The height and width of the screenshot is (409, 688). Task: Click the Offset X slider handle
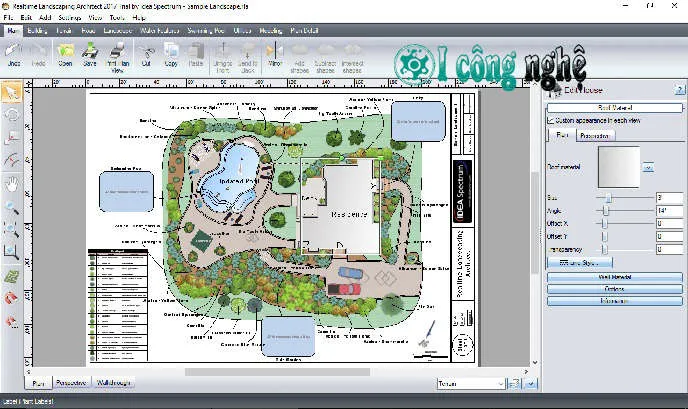pos(604,224)
